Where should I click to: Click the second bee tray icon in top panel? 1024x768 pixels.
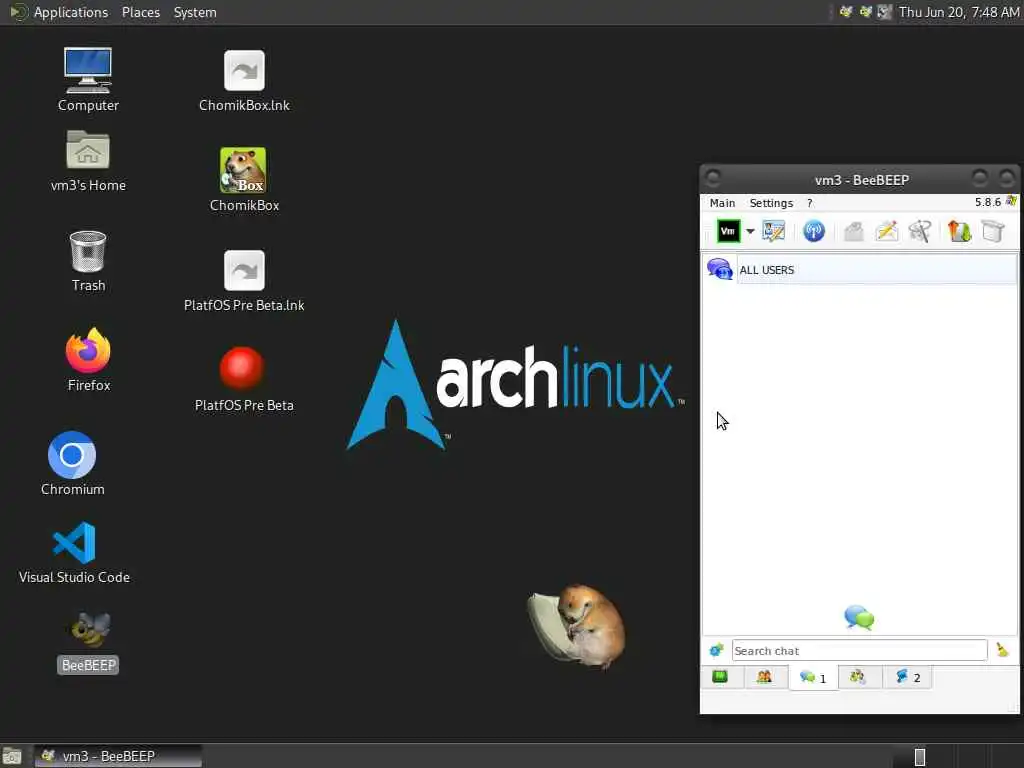pos(866,12)
